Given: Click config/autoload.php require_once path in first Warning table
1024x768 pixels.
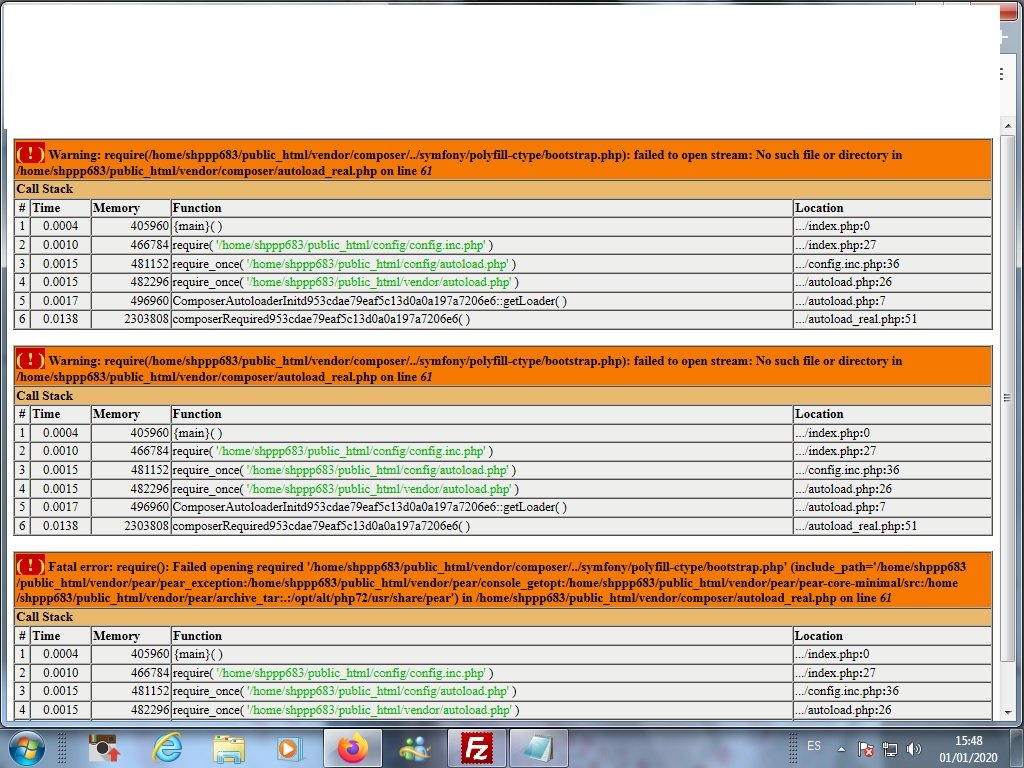Looking at the screenshot, I should [377, 264].
